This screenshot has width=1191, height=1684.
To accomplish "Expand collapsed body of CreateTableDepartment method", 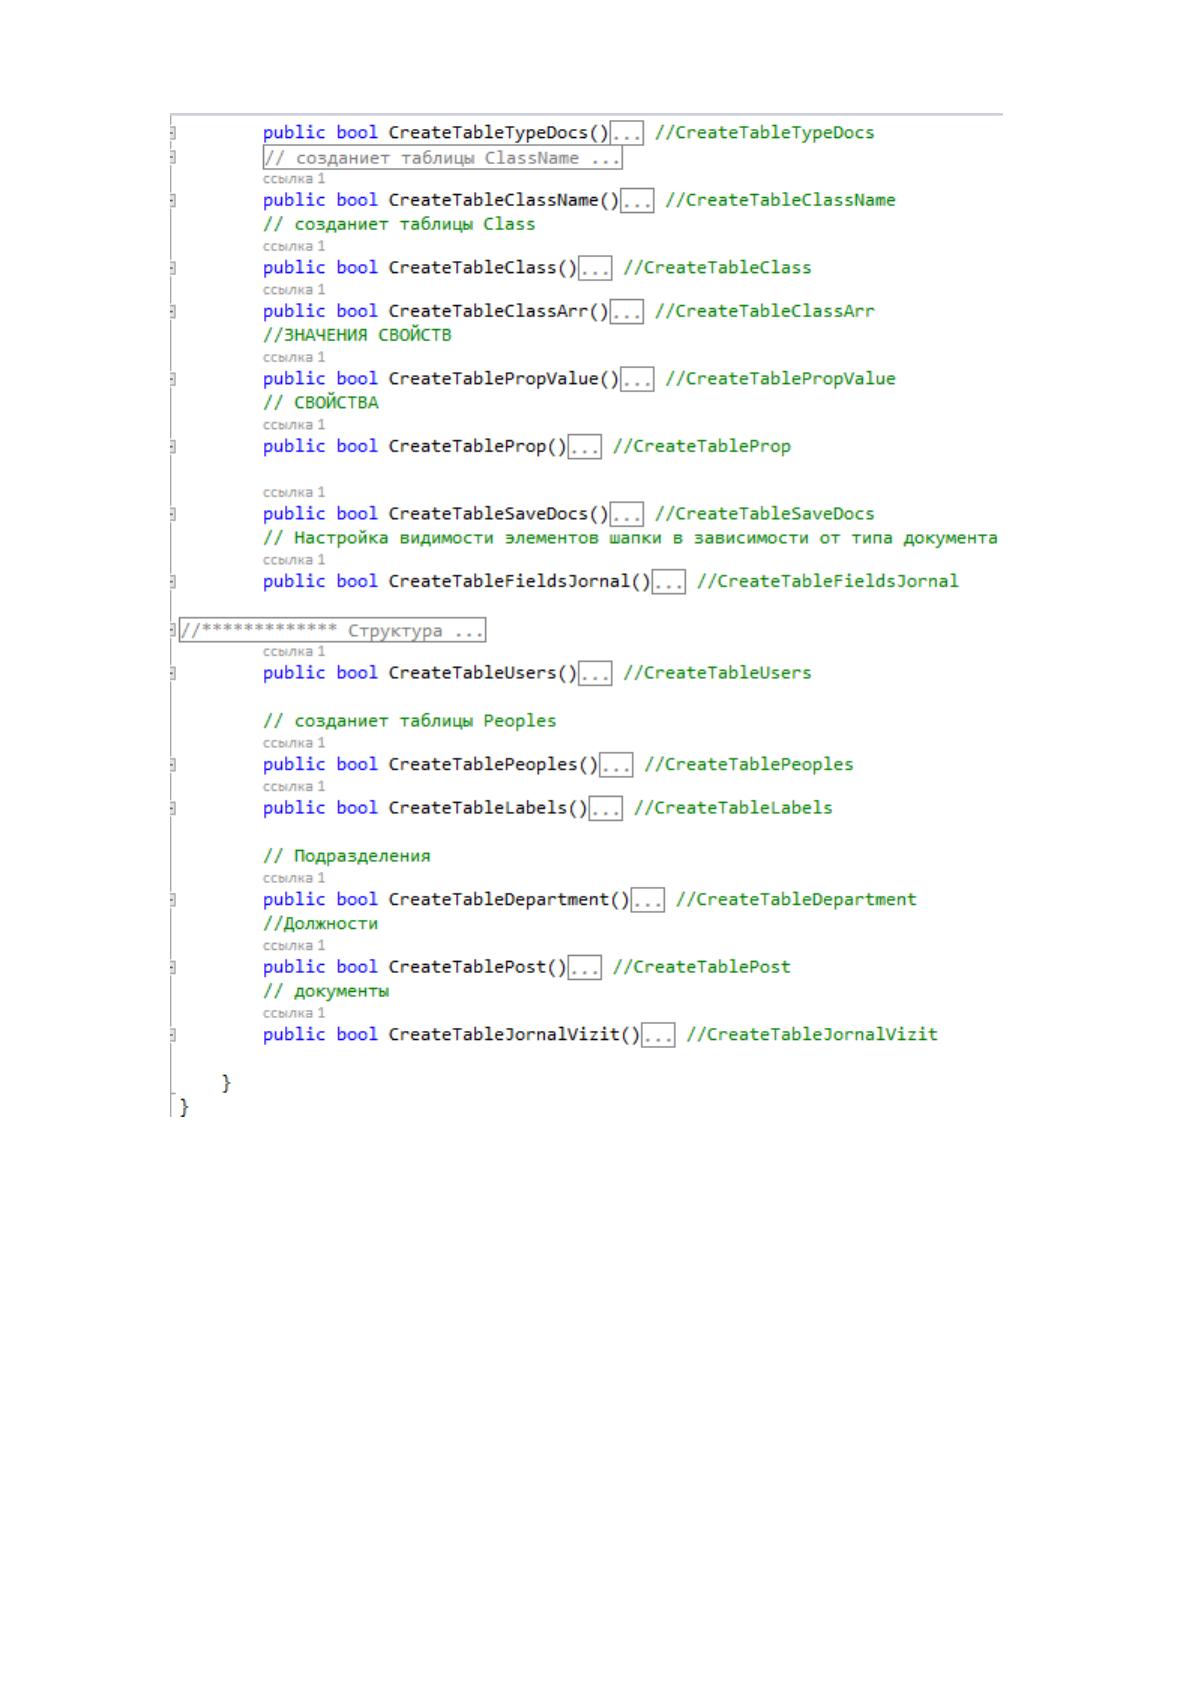I will (x=648, y=900).
